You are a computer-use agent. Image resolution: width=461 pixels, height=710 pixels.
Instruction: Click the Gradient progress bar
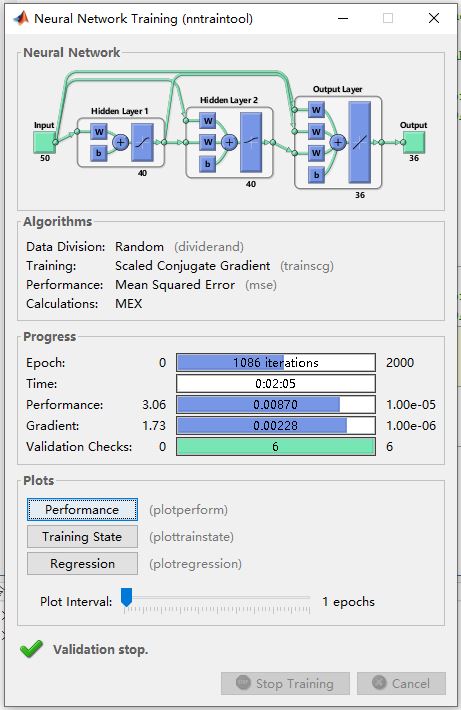pos(276,426)
